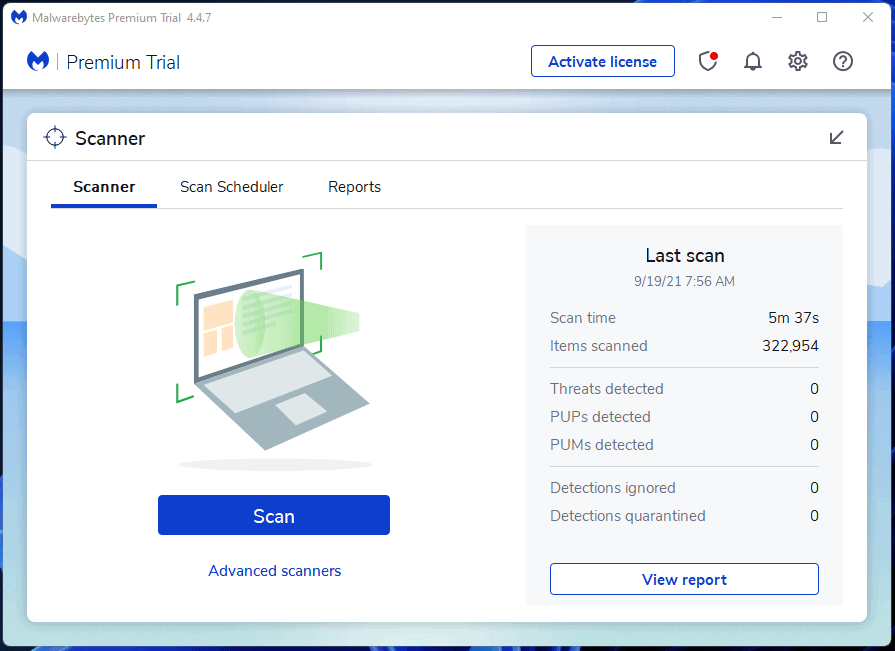Image resolution: width=895 pixels, height=651 pixels.
Task: Open the real-time protection shield icon
Action: 708,62
